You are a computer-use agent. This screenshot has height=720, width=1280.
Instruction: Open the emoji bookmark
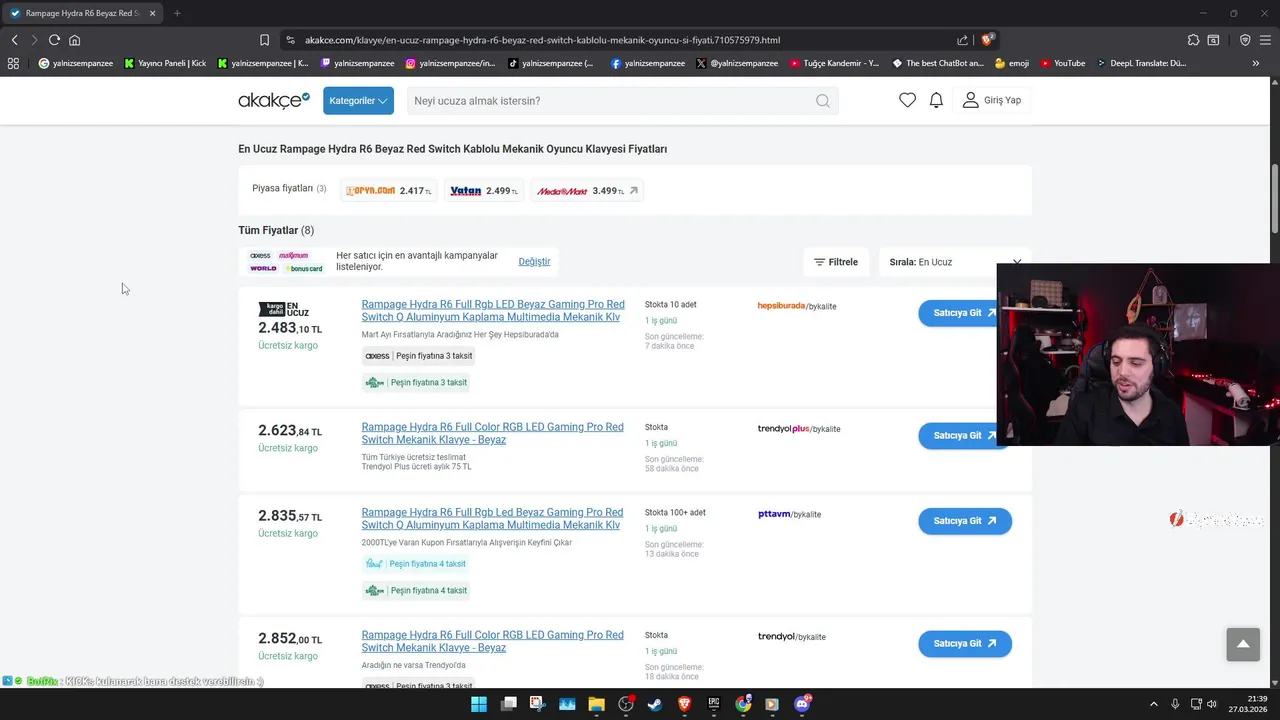click(1012, 63)
